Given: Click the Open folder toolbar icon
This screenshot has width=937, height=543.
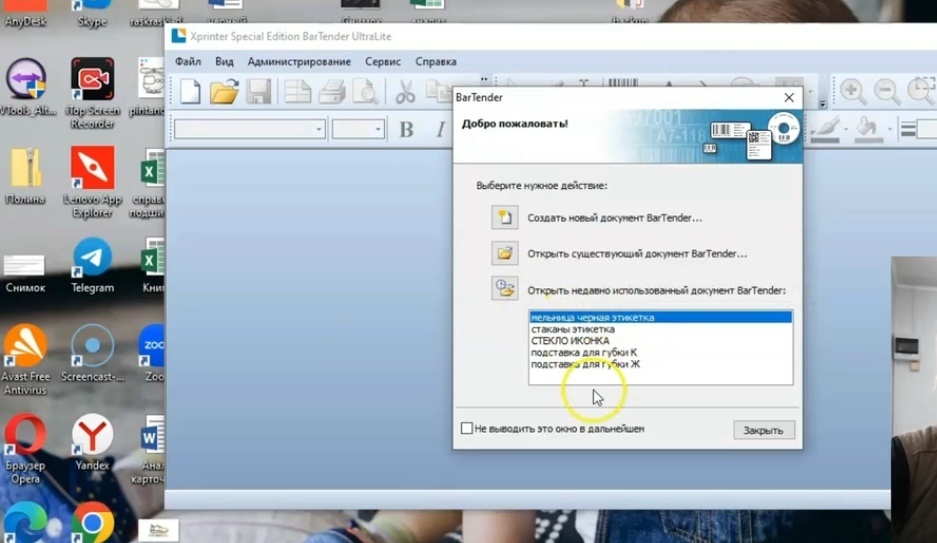Looking at the screenshot, I should 224,92.
